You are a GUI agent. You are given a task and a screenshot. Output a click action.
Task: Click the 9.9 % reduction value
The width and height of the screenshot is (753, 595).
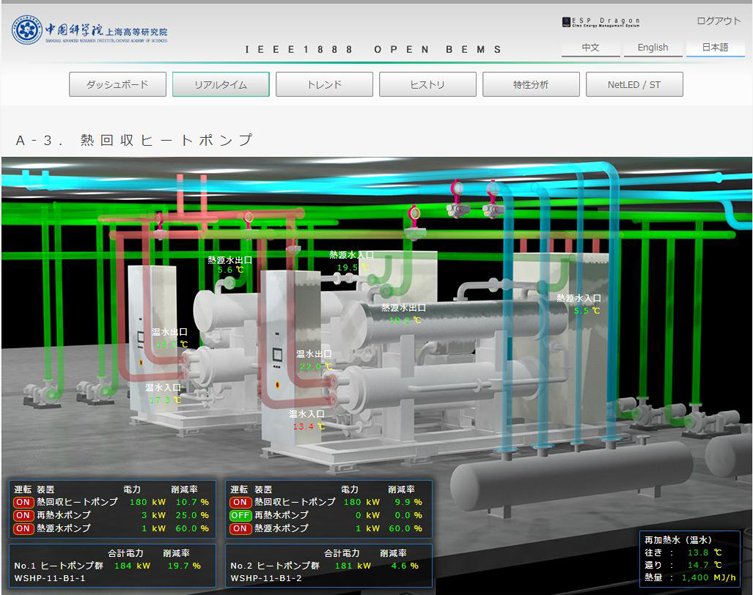click(x=409, y=502)
